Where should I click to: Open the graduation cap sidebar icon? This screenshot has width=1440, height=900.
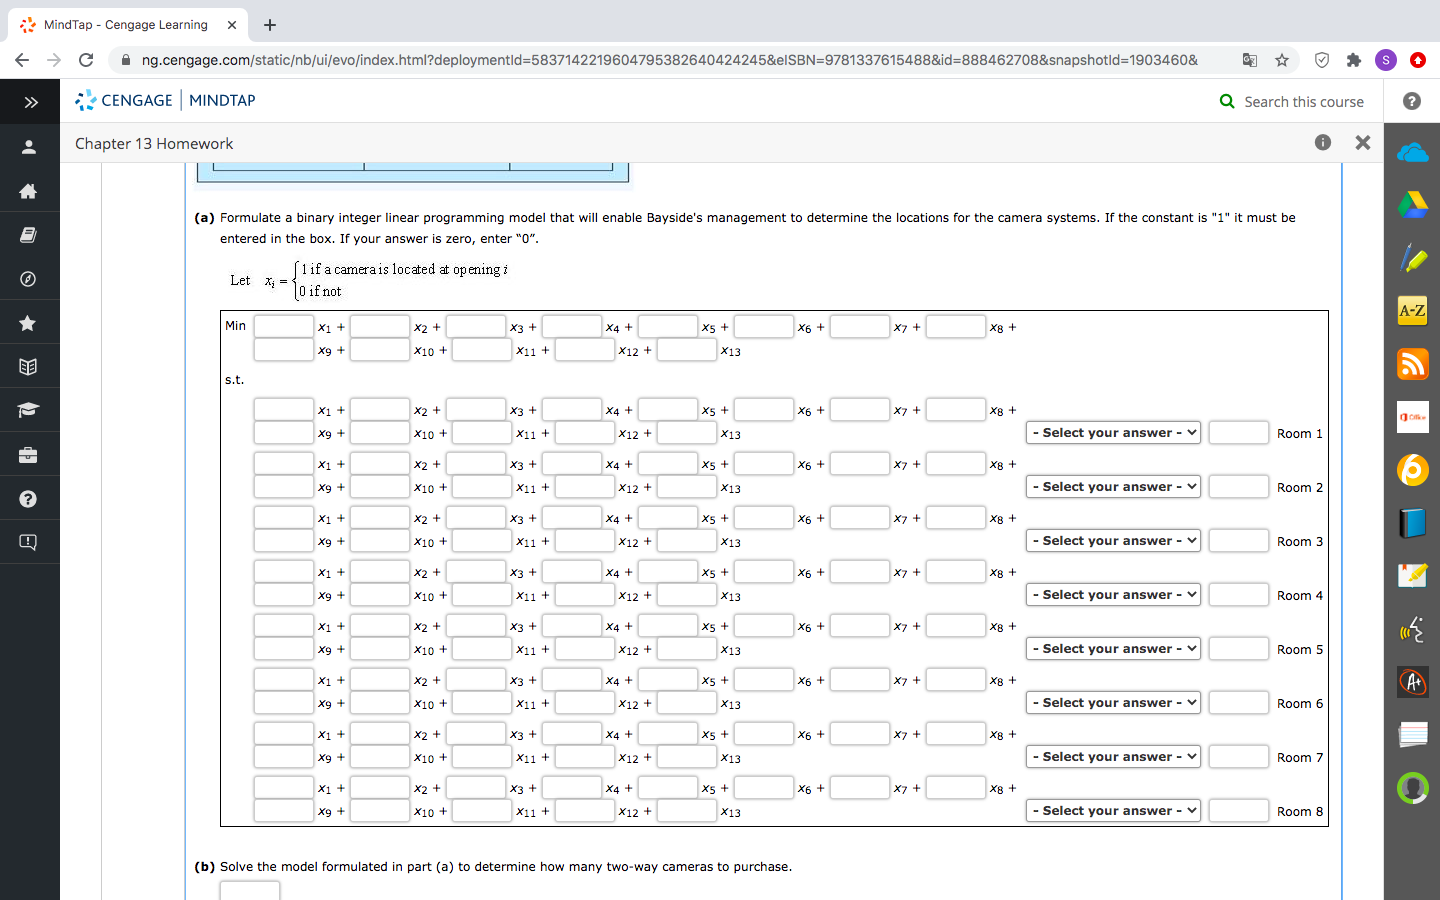tap(28, 410)
